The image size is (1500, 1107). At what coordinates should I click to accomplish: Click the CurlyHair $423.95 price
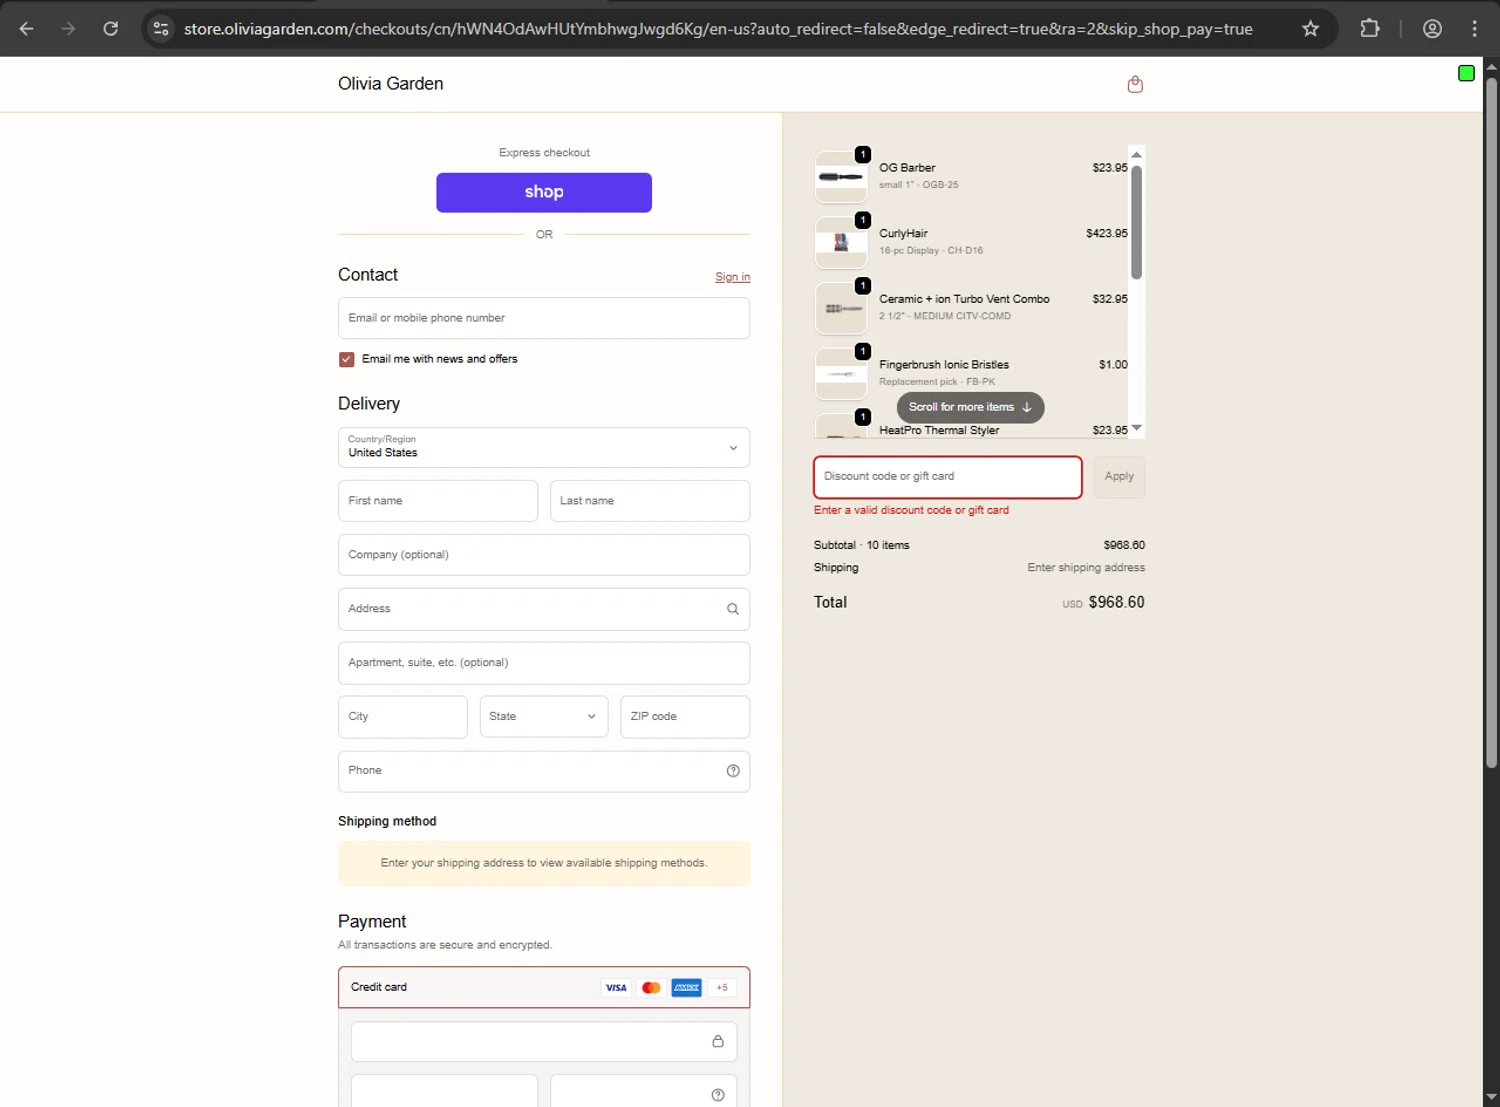click(x=1107, y=233)
